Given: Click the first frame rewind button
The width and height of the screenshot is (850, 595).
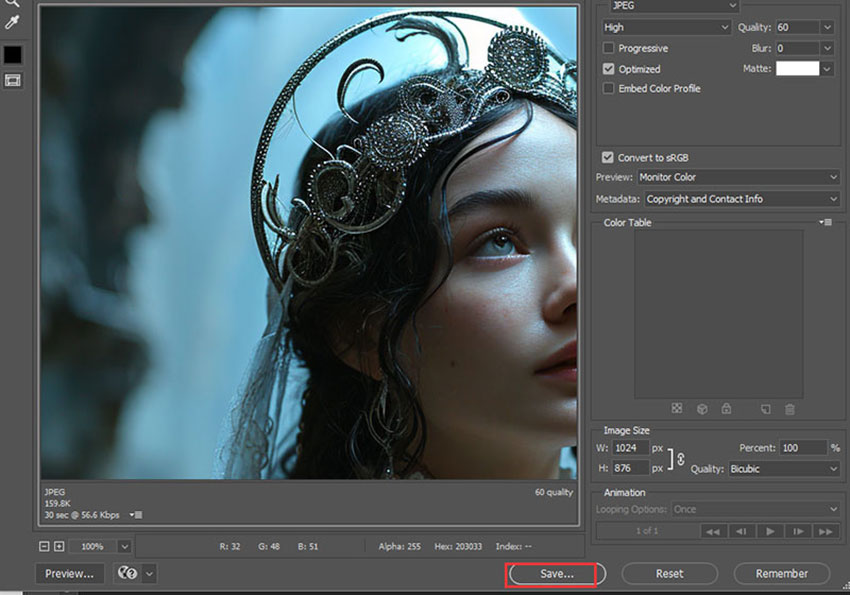Looking at the screenshot, I should (713, 531).
